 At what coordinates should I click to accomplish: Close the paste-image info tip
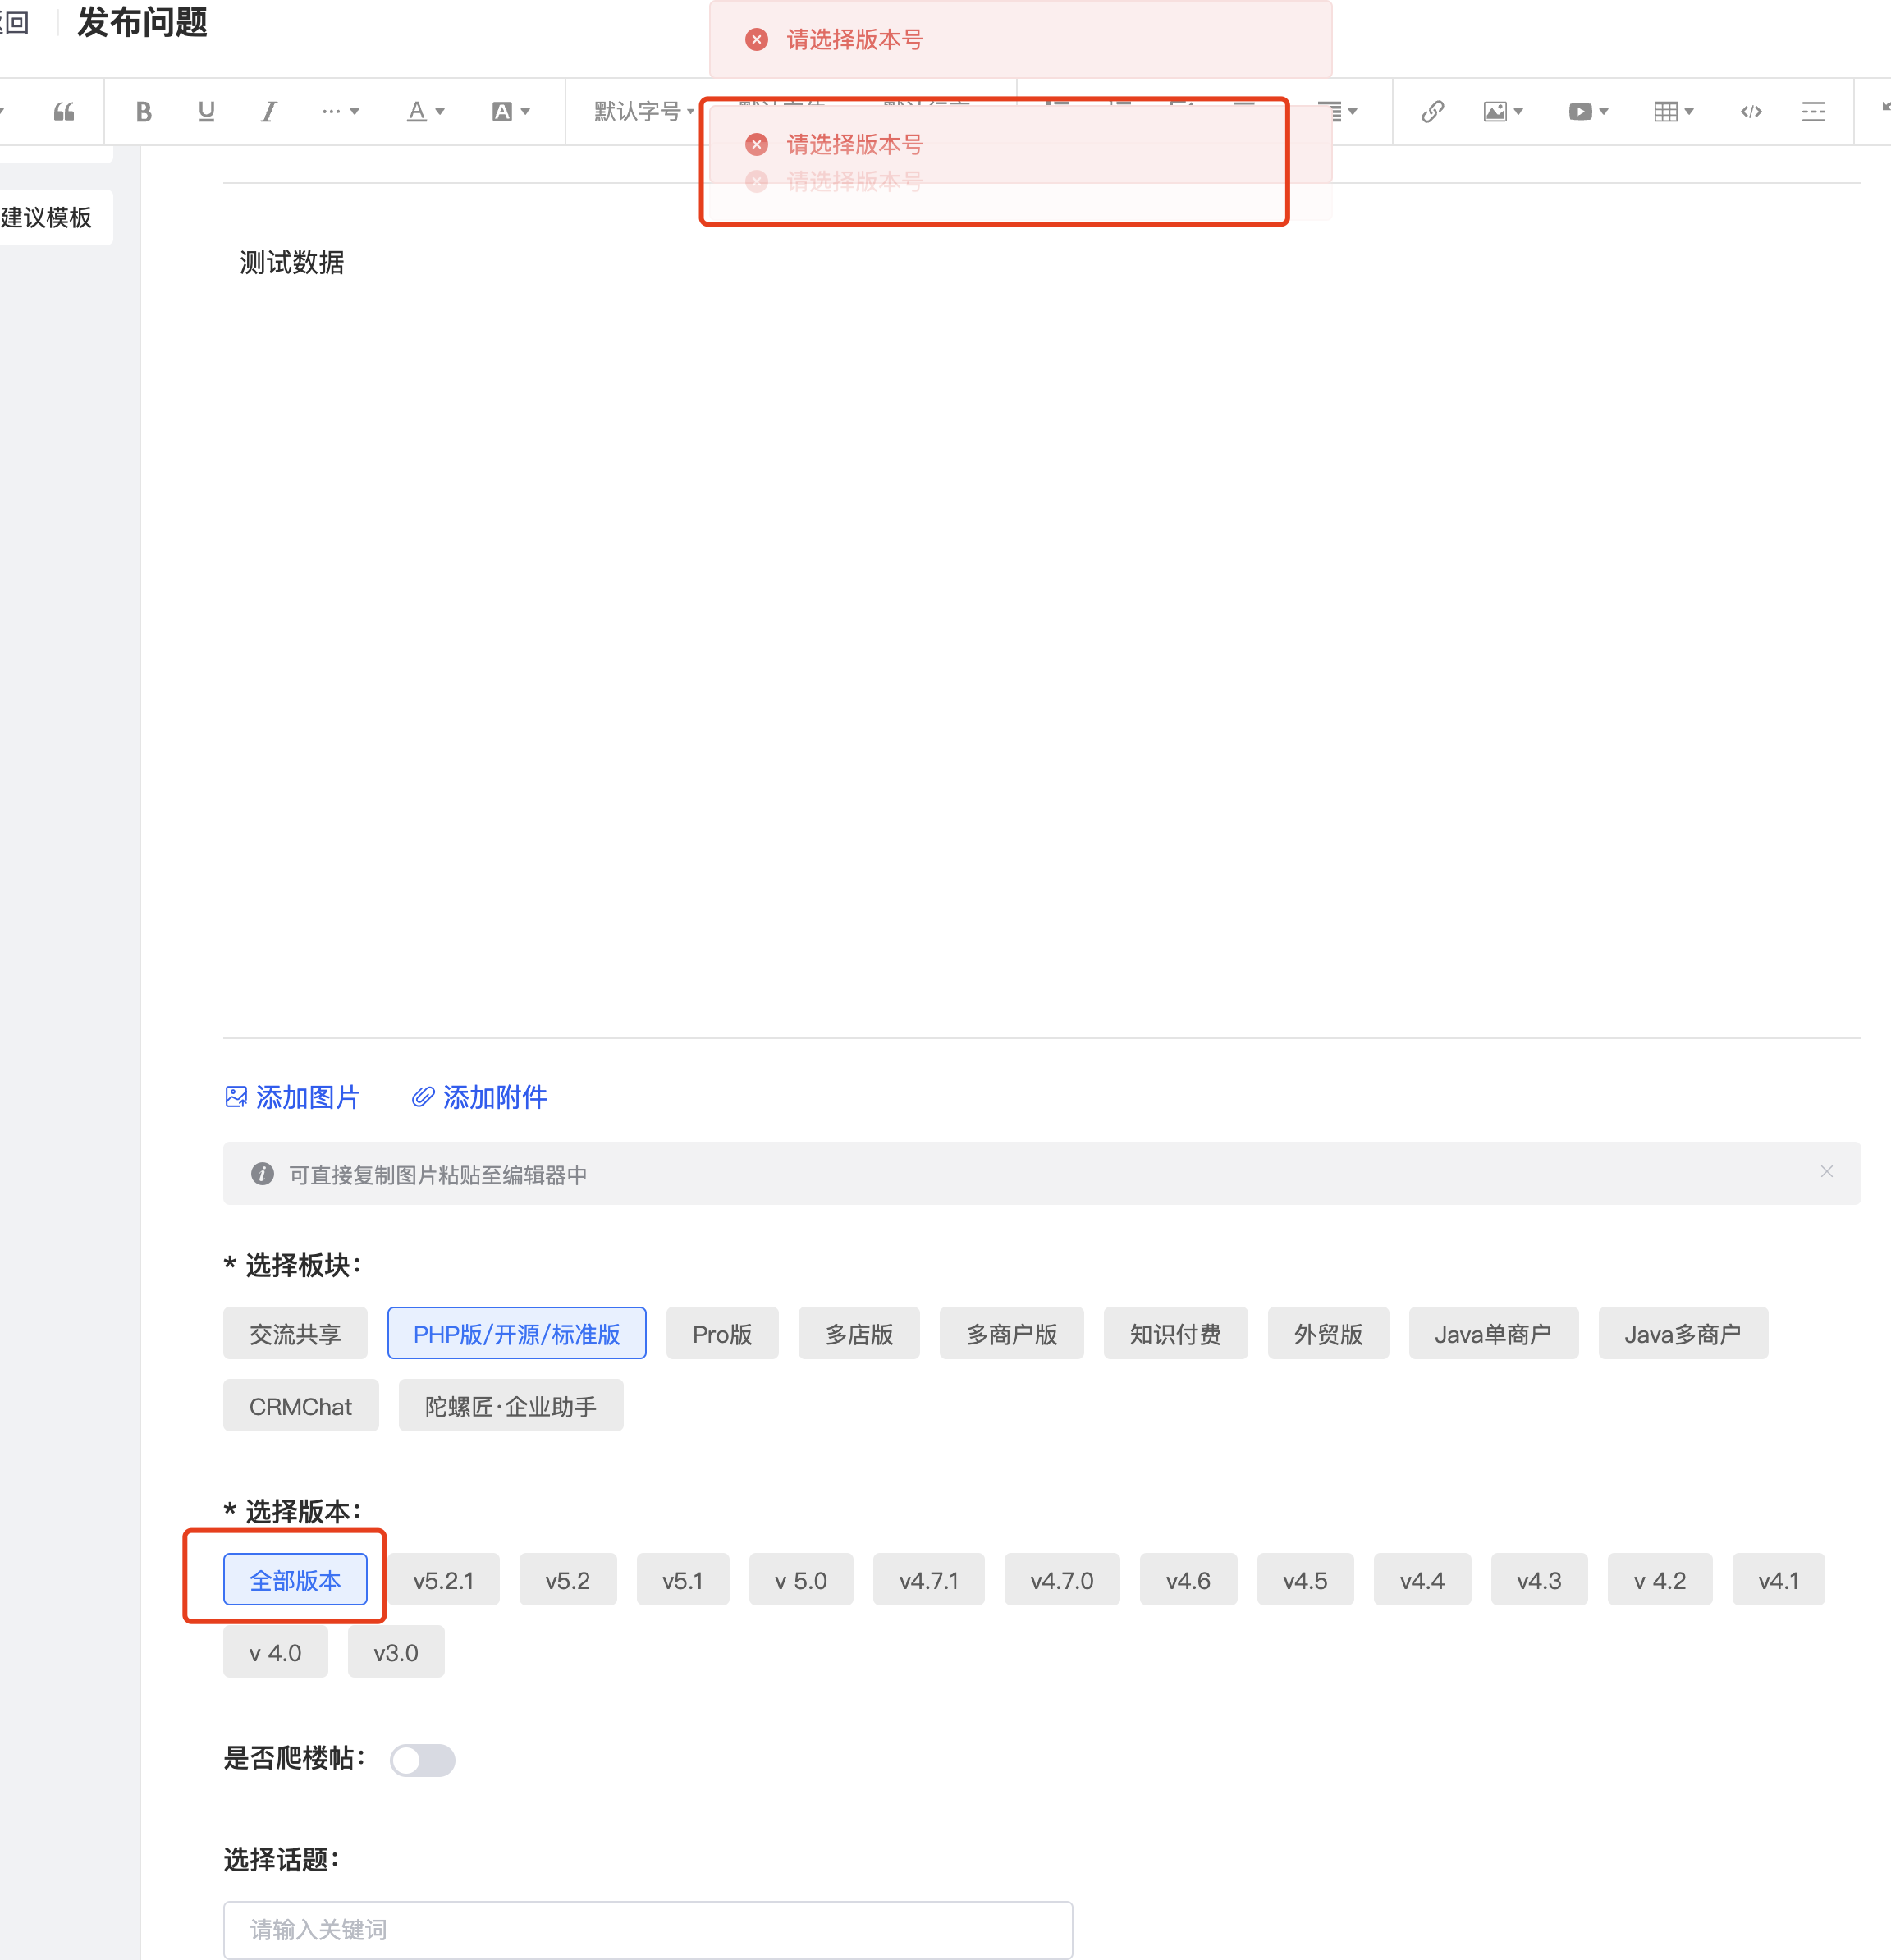pyautogui.click(x=1826, y=1172)
